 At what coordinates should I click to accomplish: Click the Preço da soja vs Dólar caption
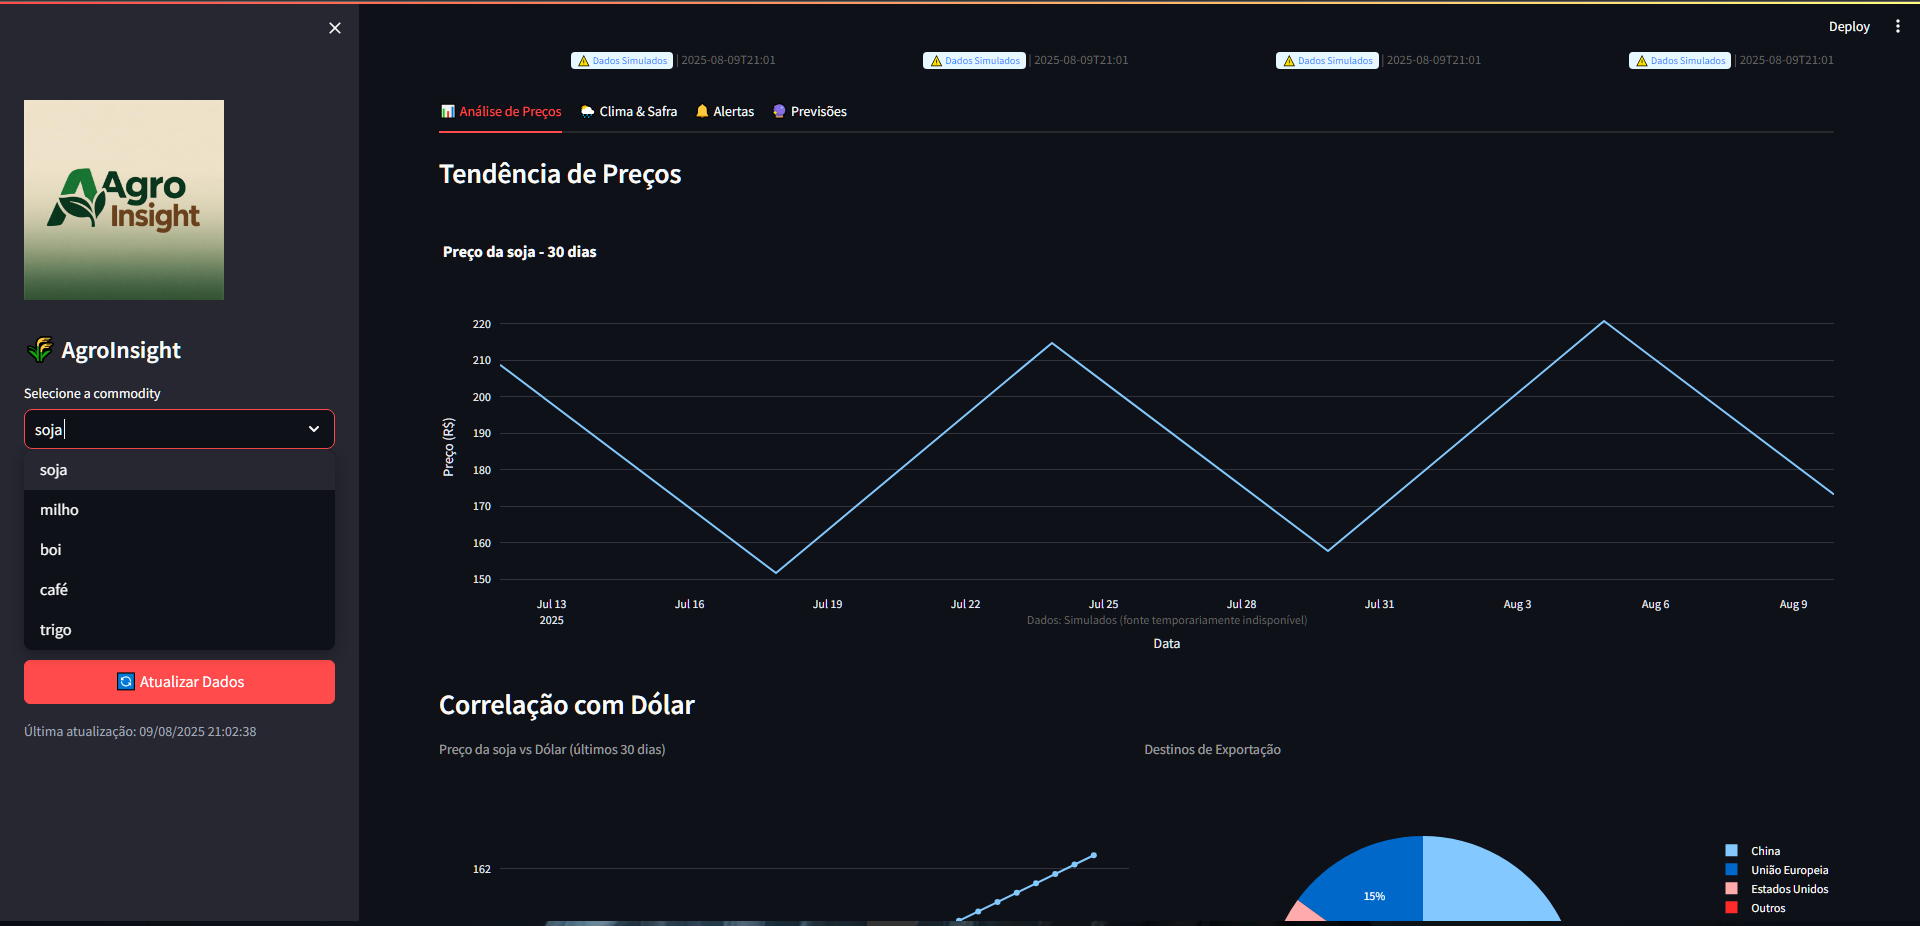[x=552, y=750]
